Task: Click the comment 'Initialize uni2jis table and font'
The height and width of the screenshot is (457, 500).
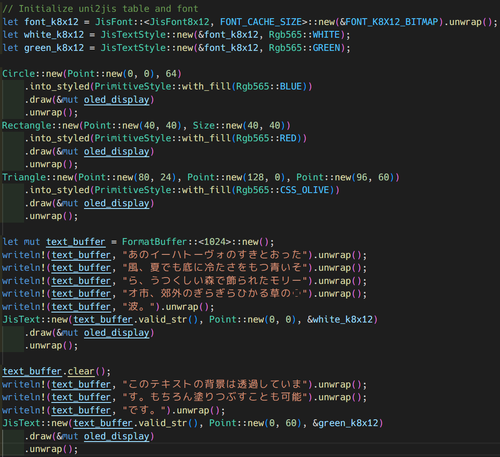Action: [108, 9]
